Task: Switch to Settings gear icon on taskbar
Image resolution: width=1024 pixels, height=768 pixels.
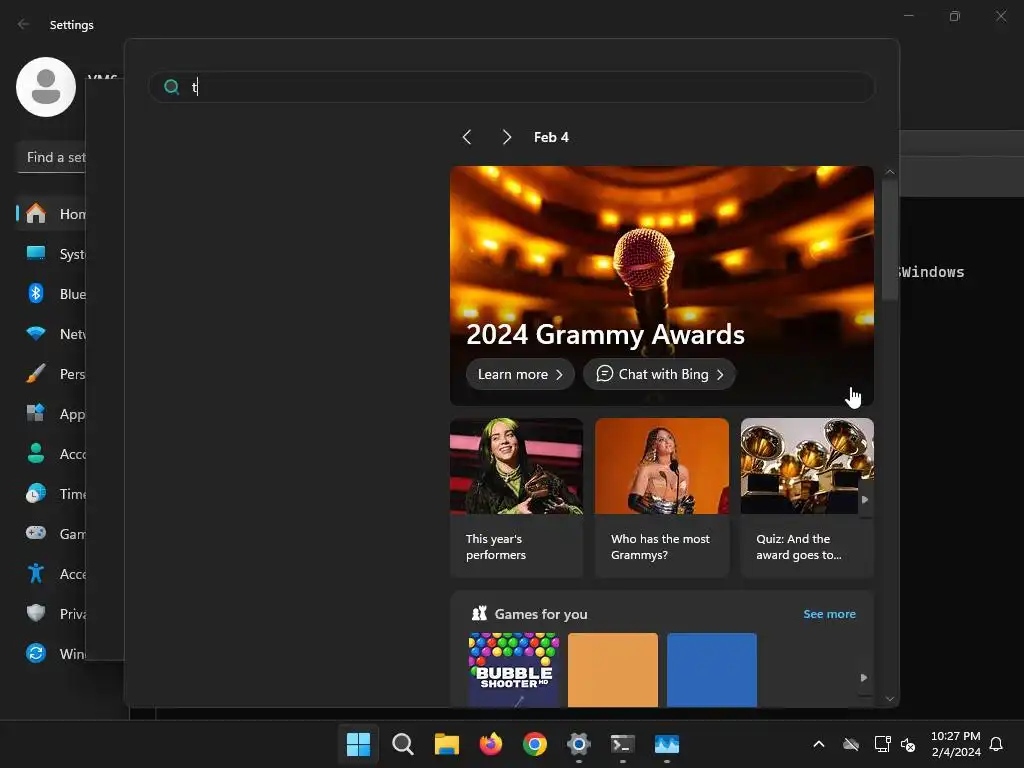Action: (x=579, y=744)
